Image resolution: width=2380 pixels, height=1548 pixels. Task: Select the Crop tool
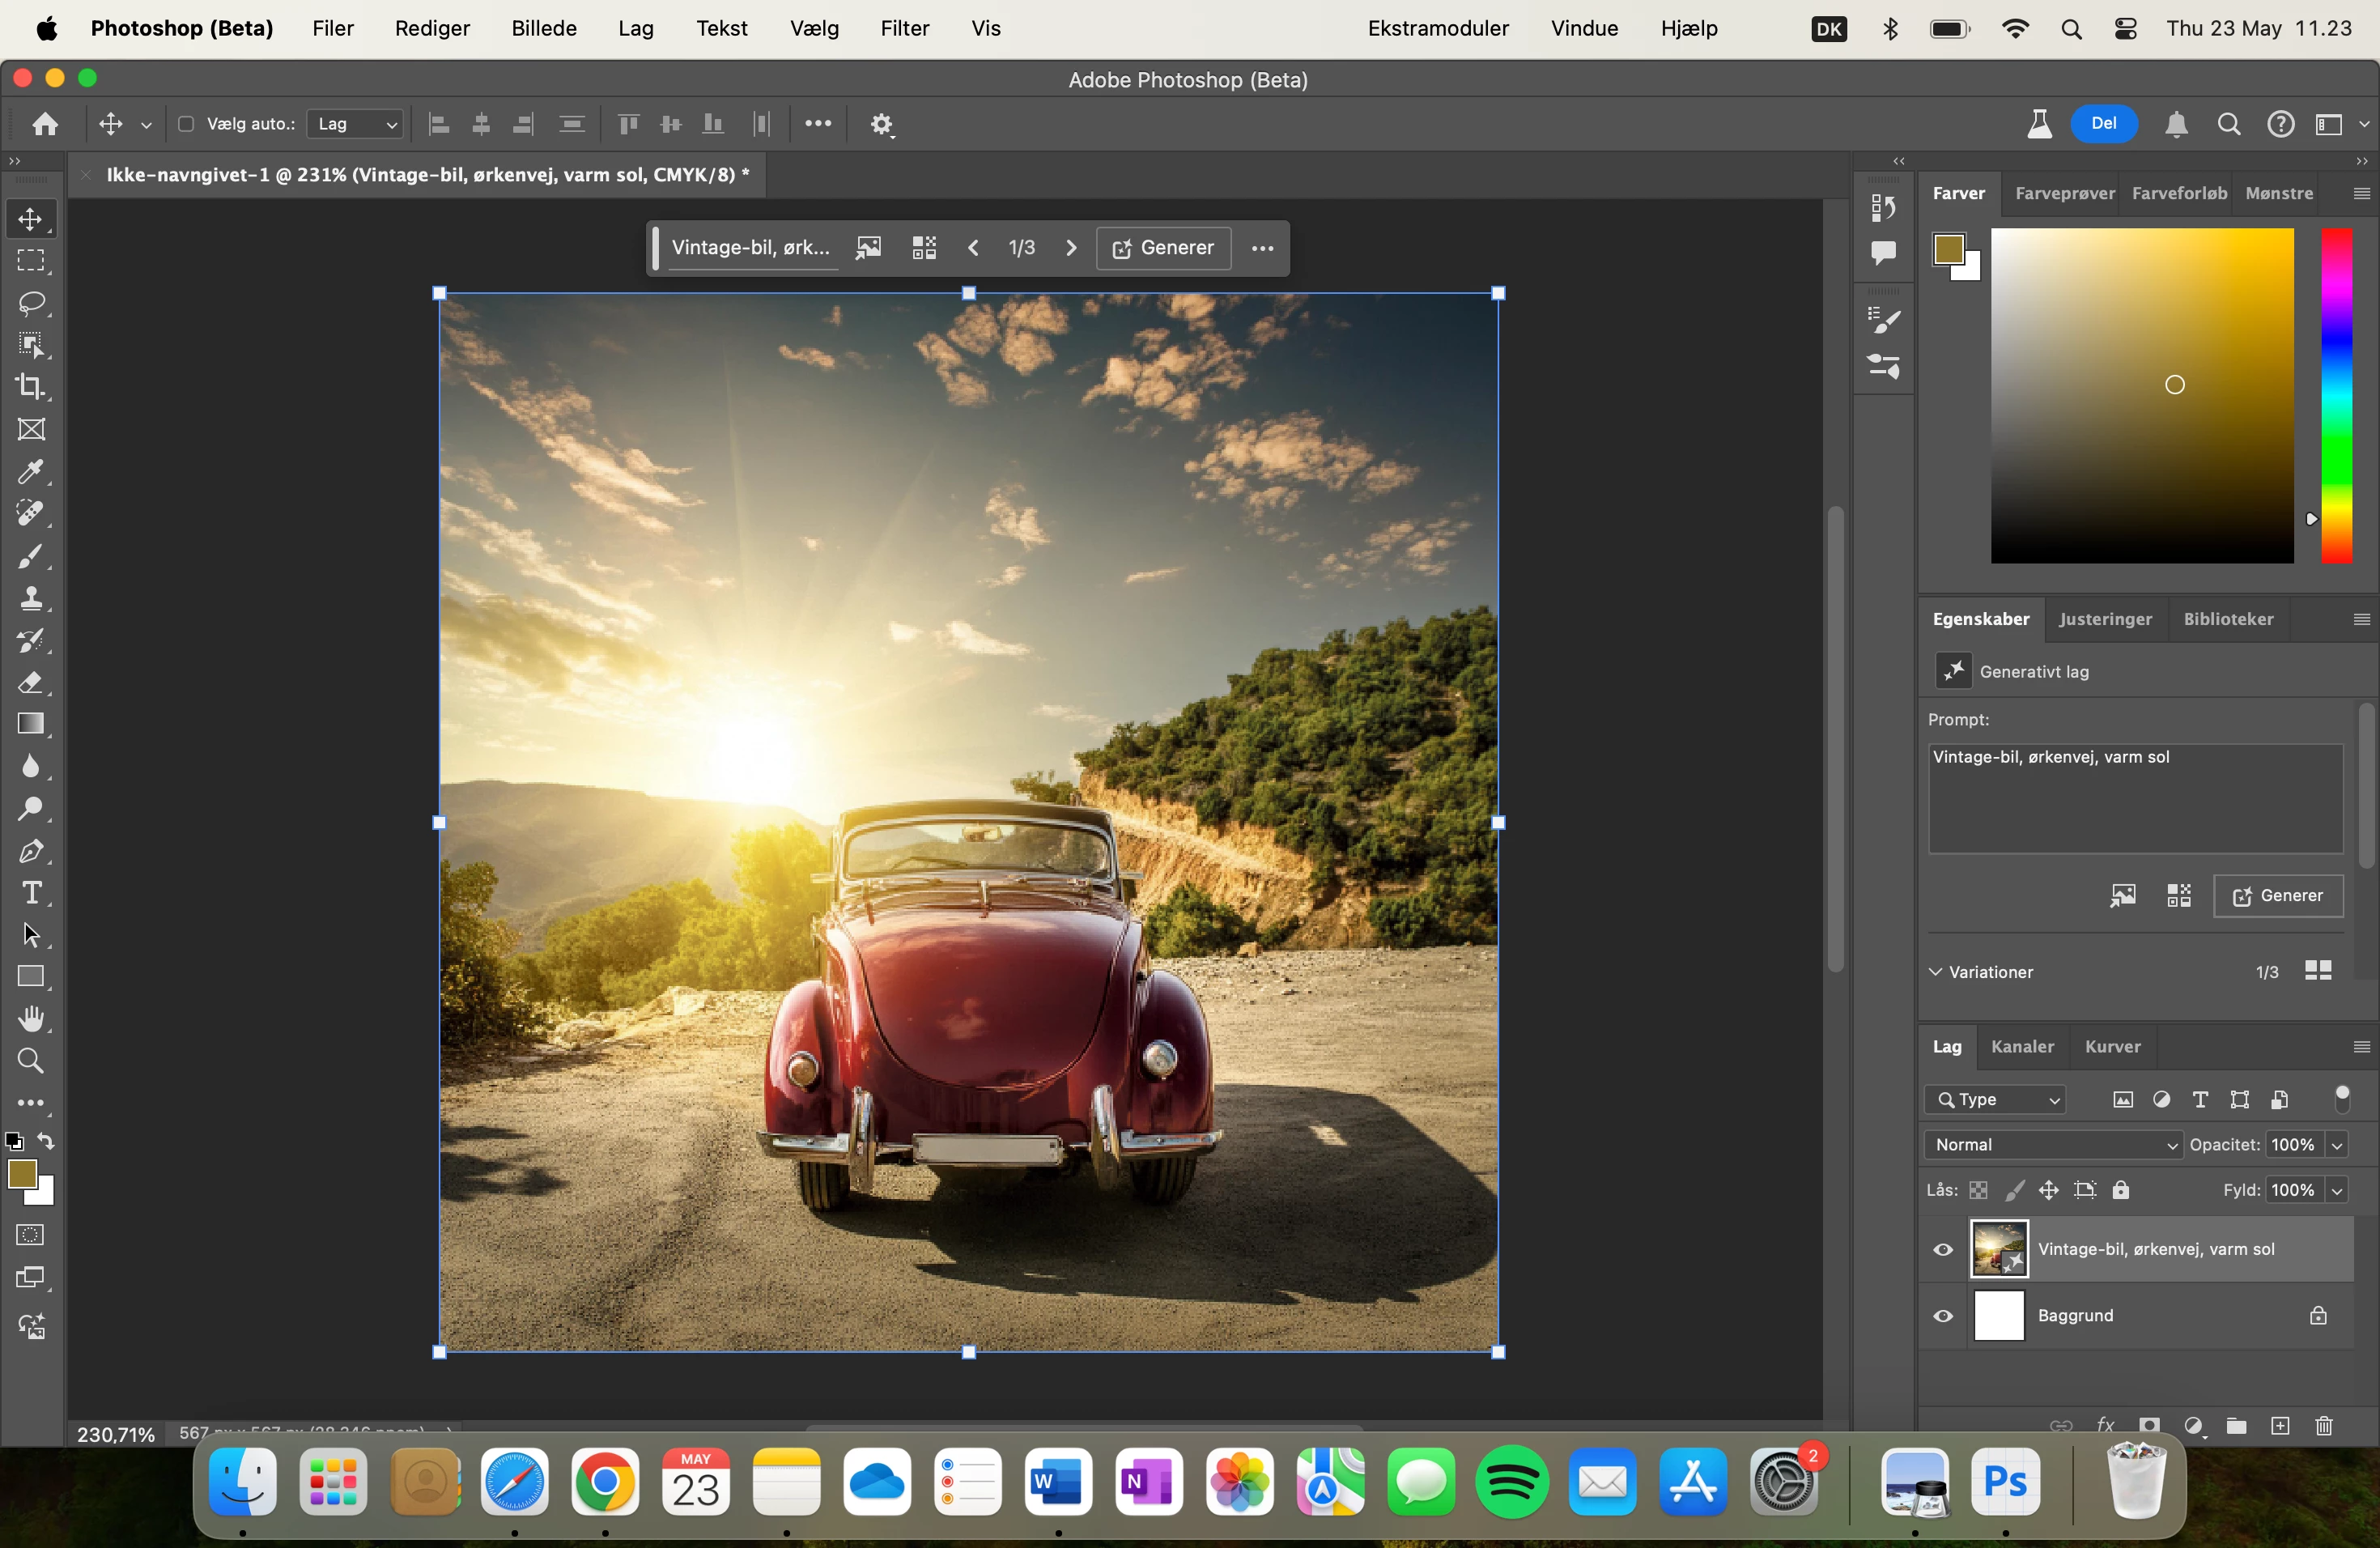[31, 387]
